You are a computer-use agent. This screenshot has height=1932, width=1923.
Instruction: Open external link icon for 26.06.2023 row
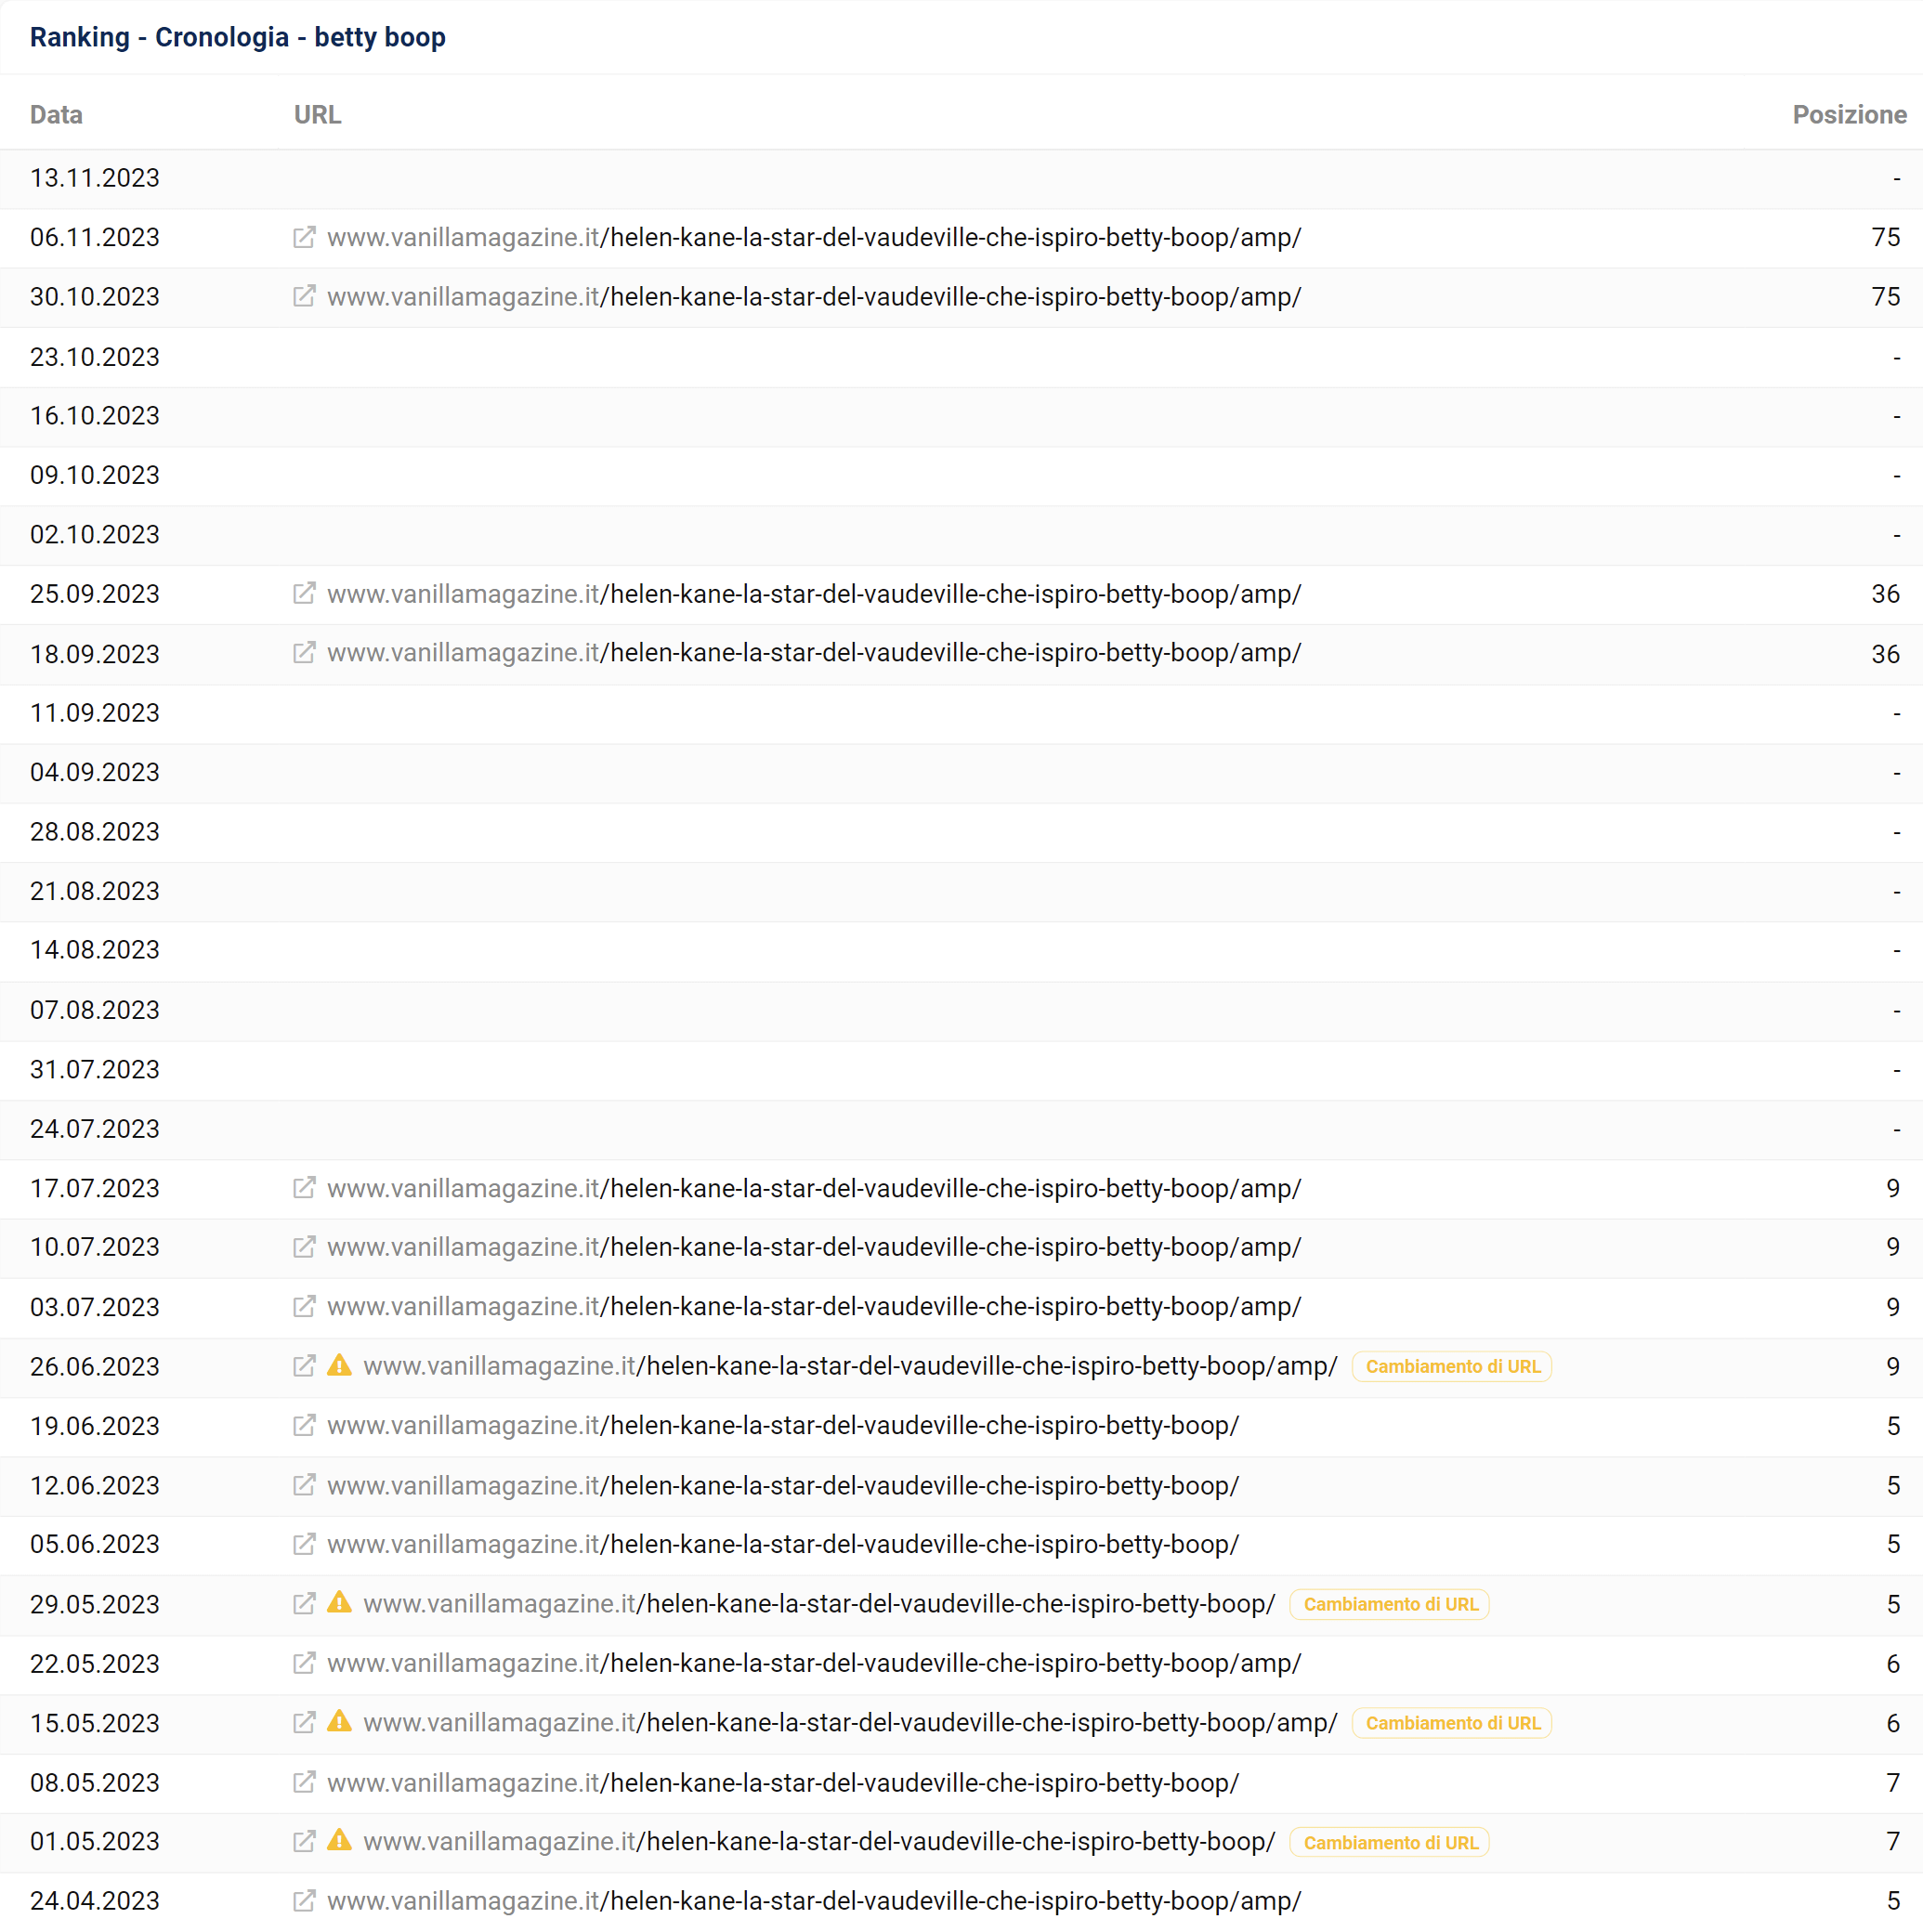click(x=304, y=1366)
